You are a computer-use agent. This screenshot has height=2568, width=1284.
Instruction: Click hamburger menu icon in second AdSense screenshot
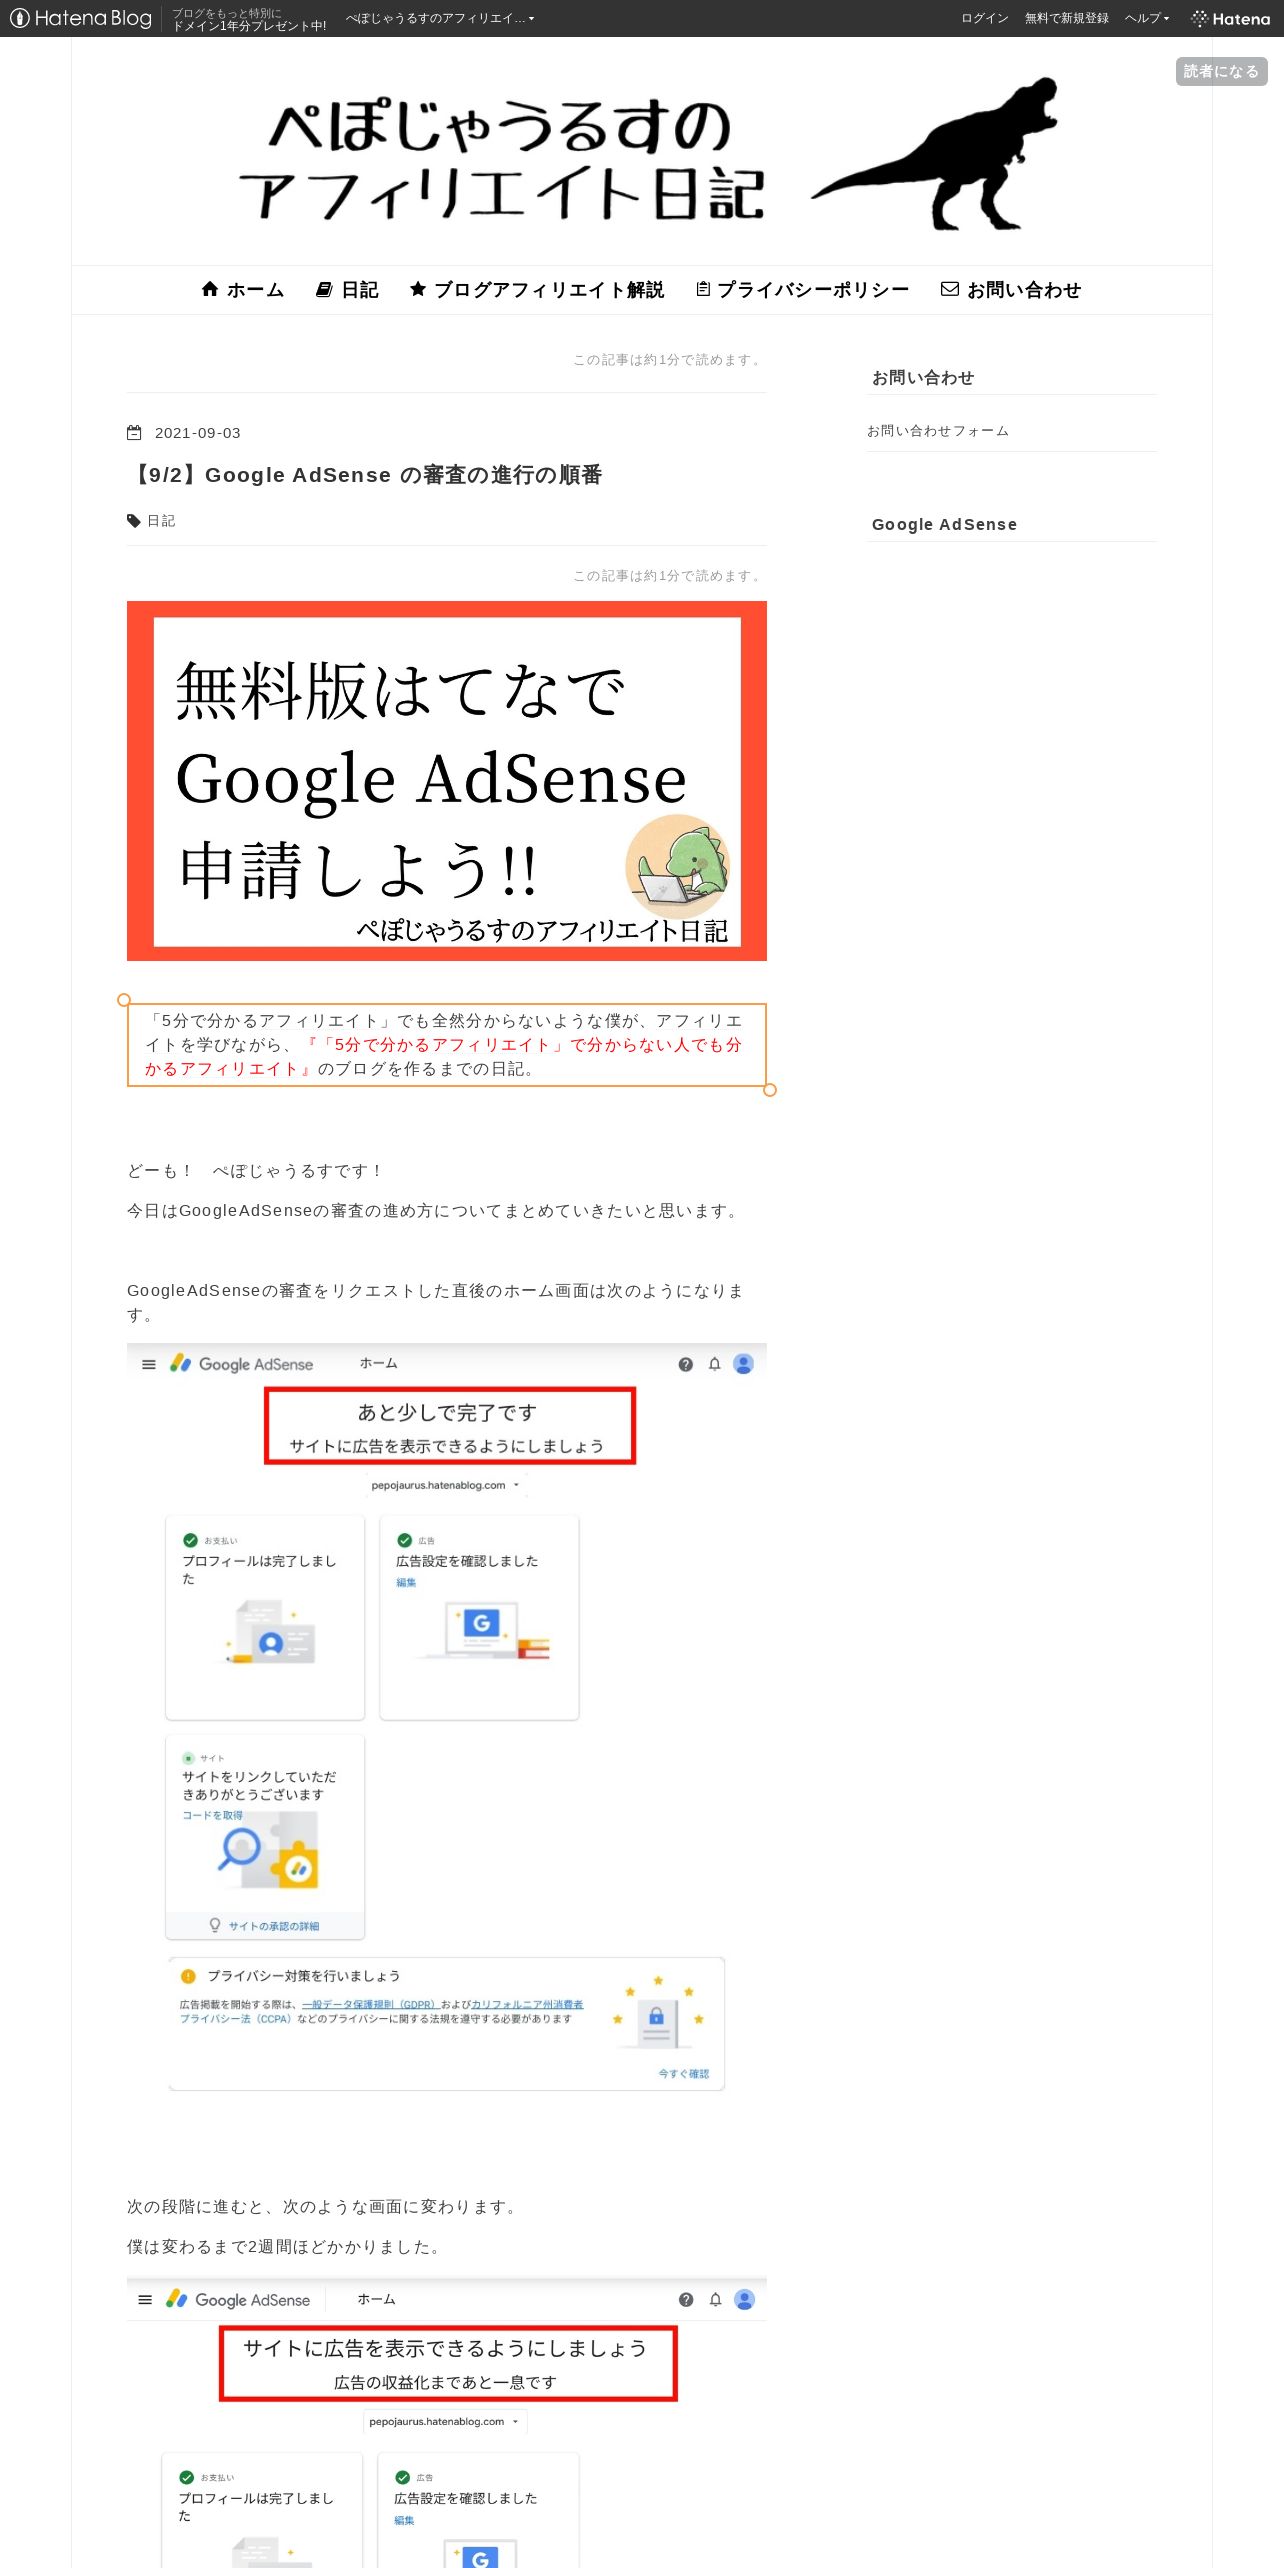coord(145,2300)
